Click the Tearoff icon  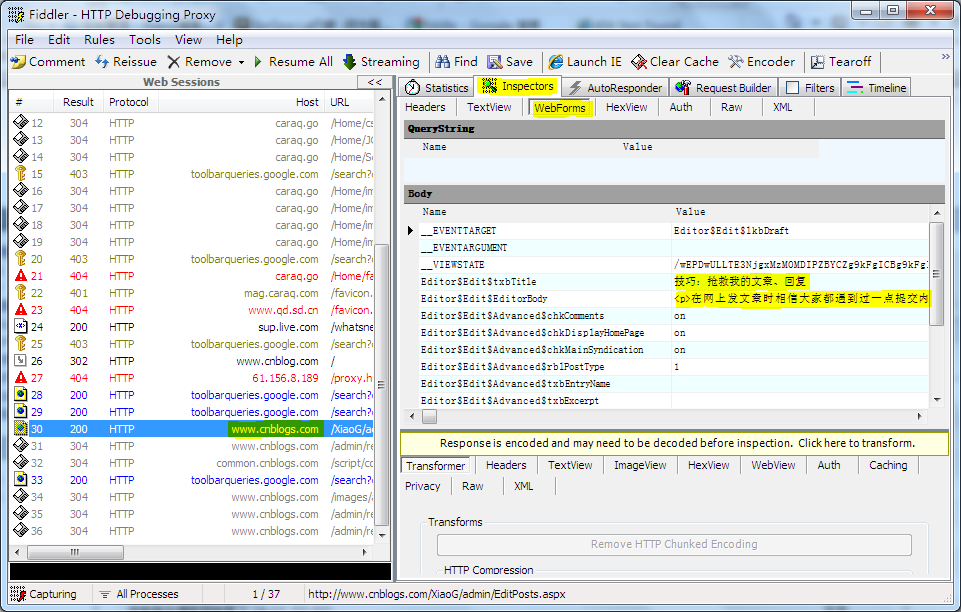[818, 62]
